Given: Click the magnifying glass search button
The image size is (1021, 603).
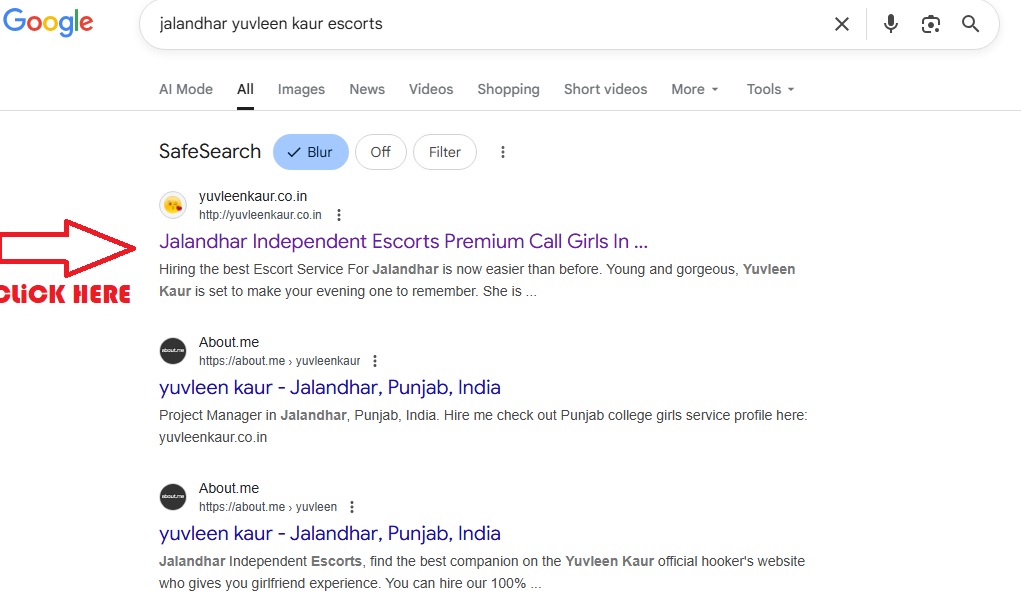Looking at the screenshot, I should 970,24.
